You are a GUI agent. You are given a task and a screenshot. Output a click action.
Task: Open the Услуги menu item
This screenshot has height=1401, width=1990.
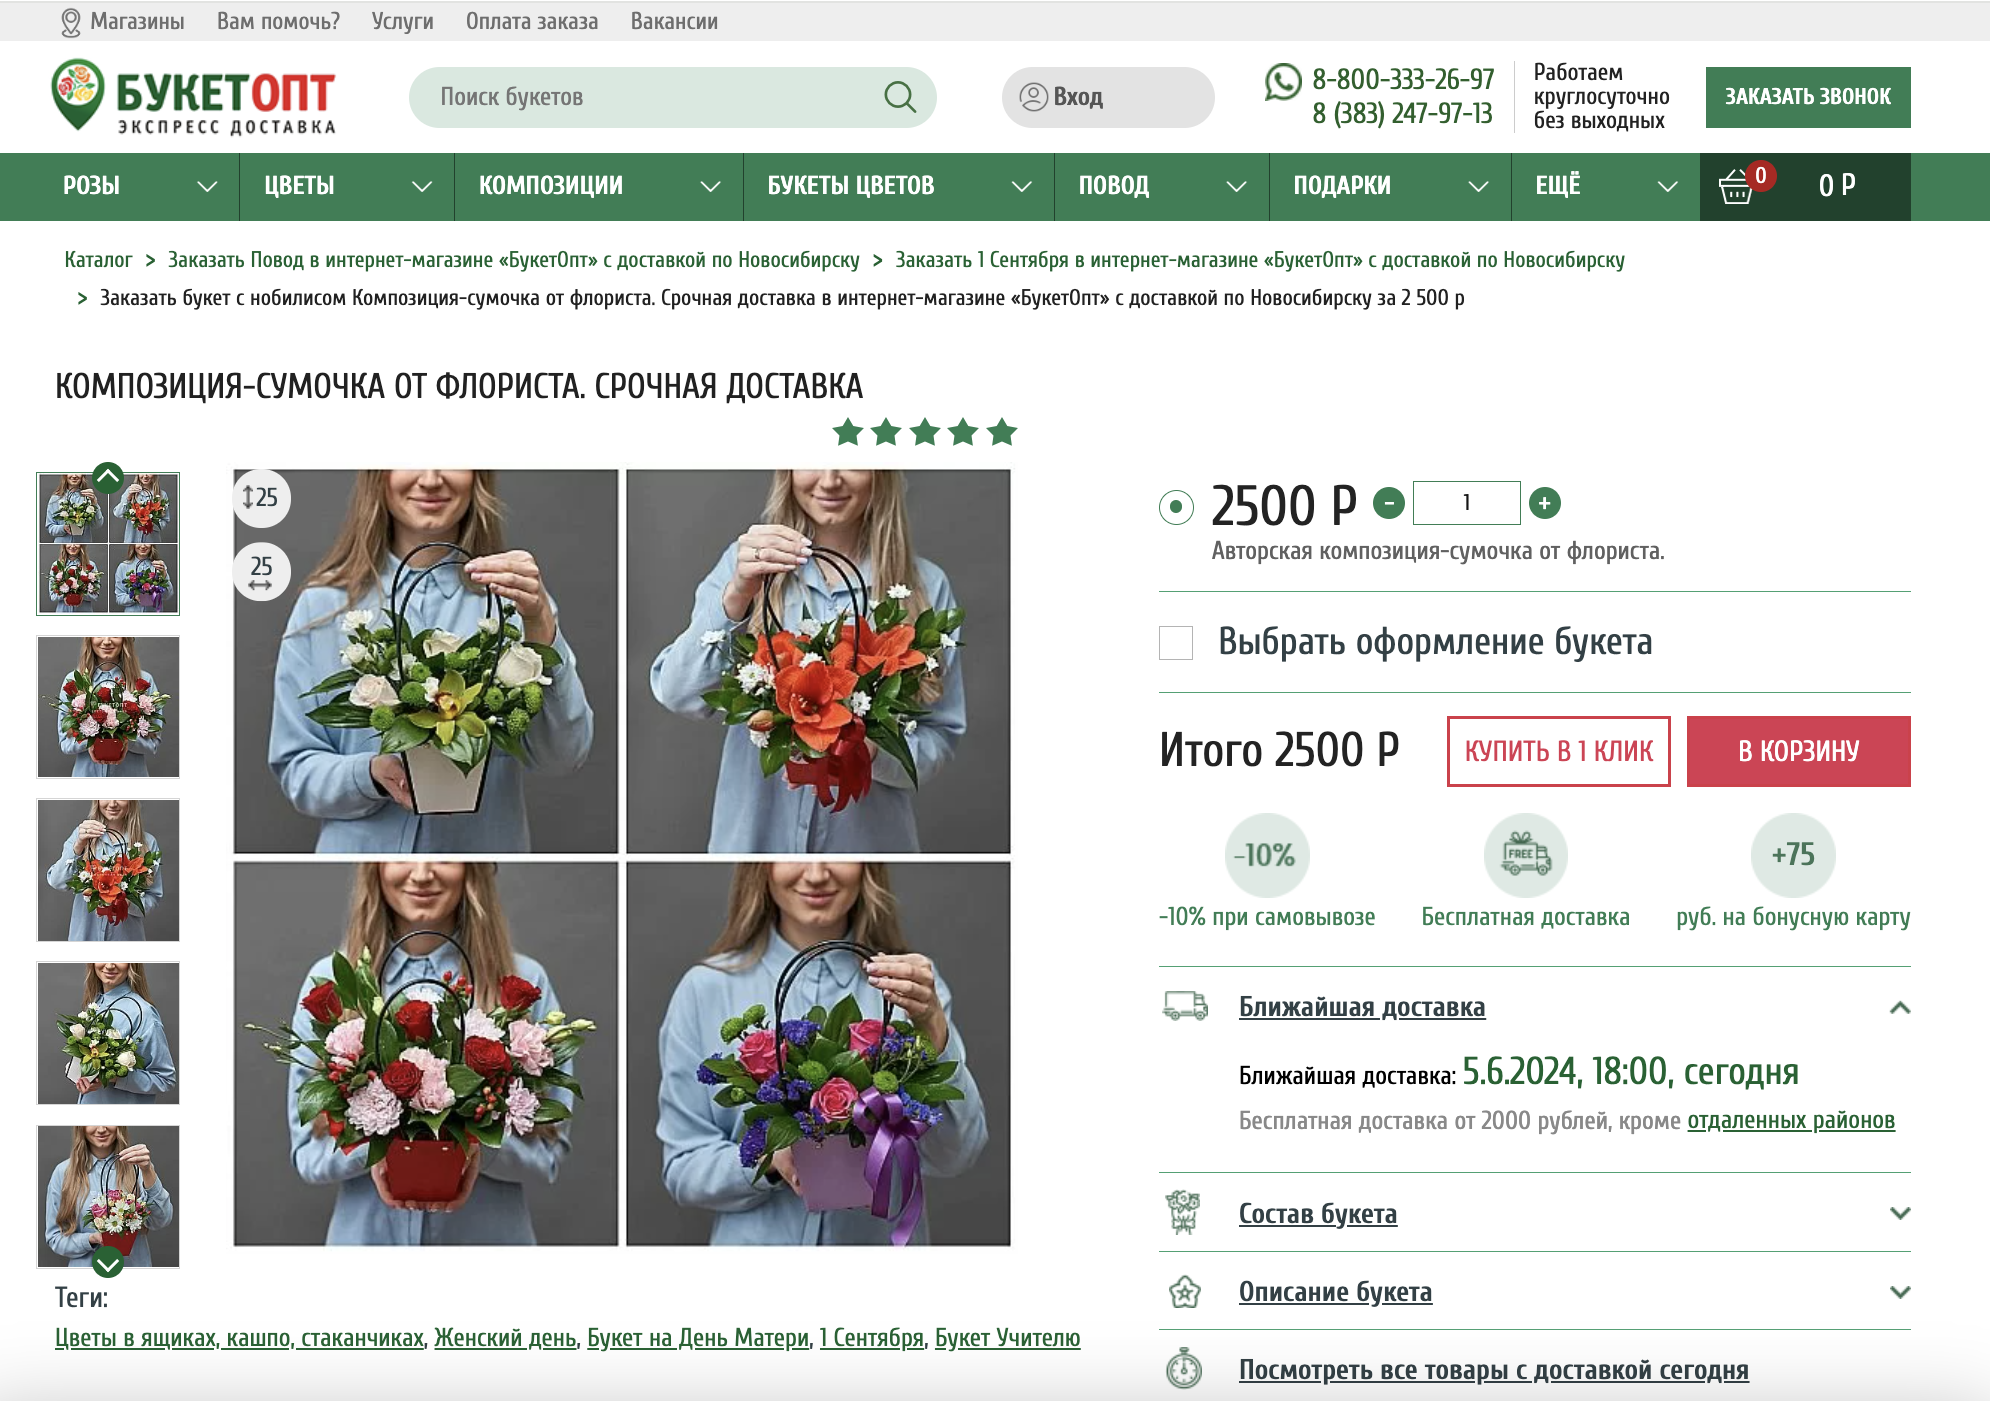[403, 20]
